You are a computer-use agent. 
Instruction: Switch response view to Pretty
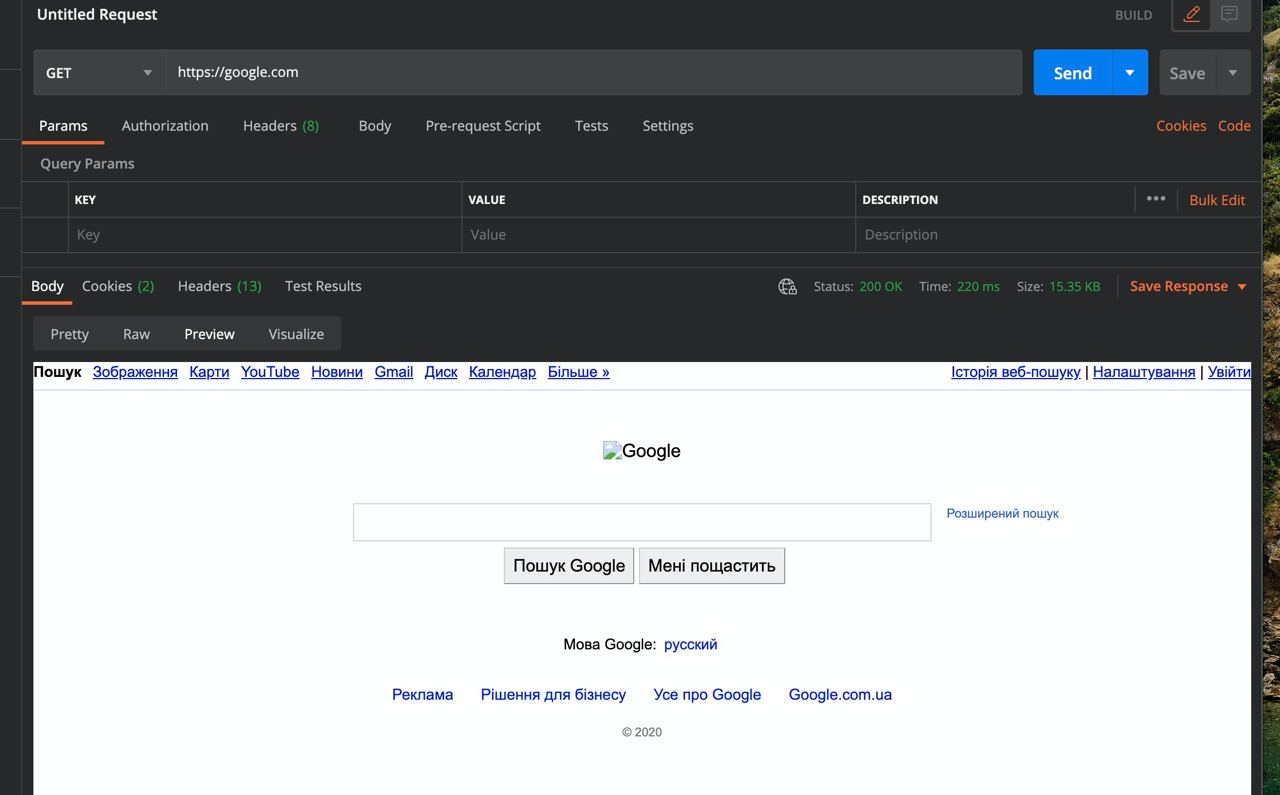click(x=70, y=334)
